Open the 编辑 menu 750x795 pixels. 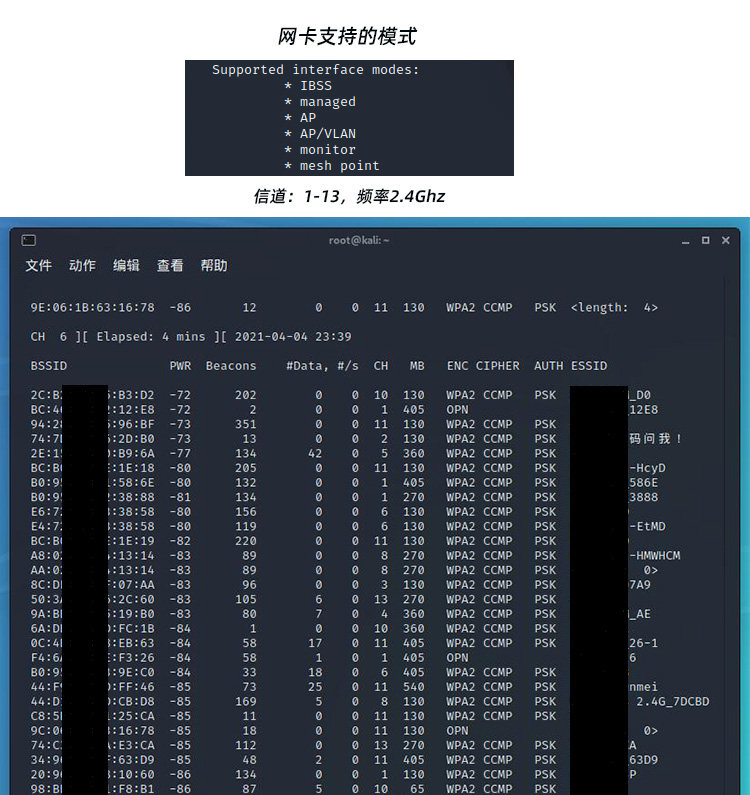126,265
